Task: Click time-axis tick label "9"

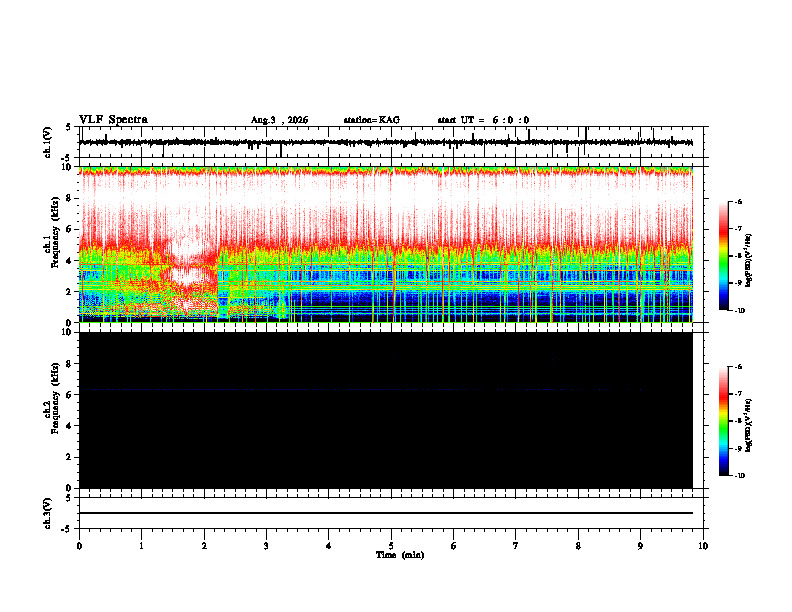Action: tap(640, 546)
